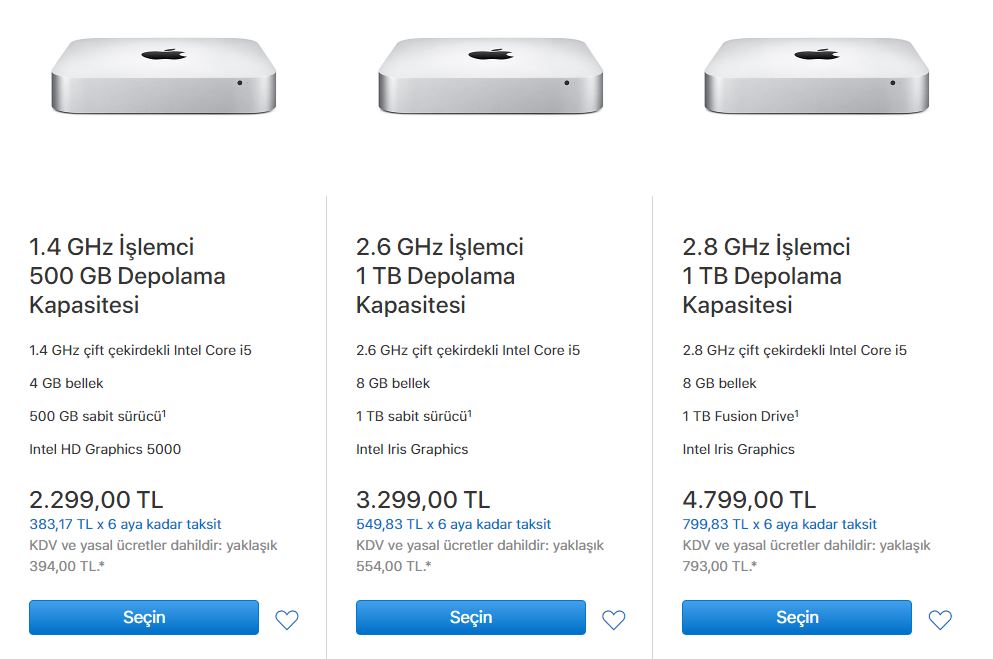Click the heart icon for 2.6 GHz model
This screenshot has height=659, width=993.
[613, 620]
